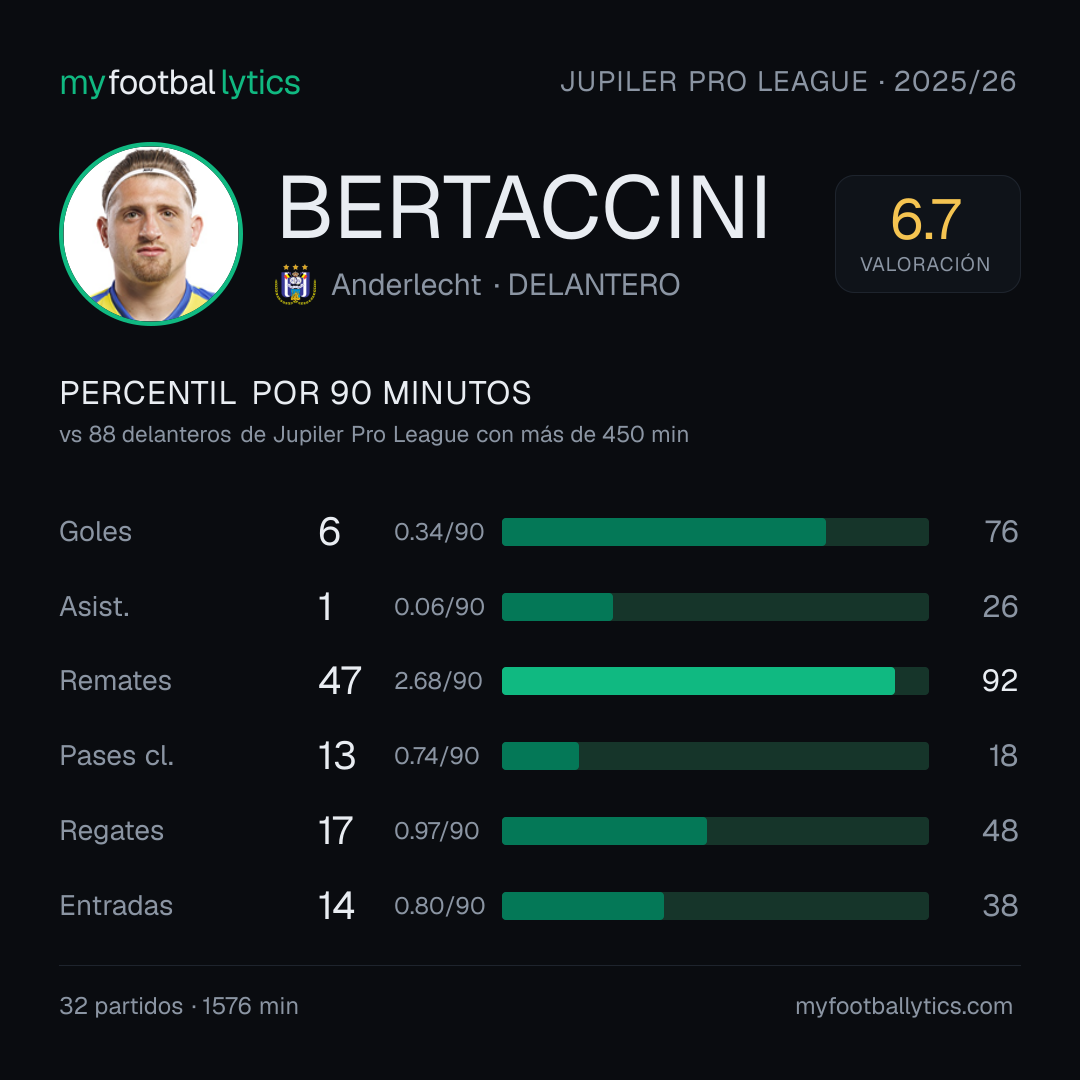The height and width of the screenshot is (1080, 1080).
Task: Select the BERTACCINI player name heading
Action: click(x=523, y=207)
